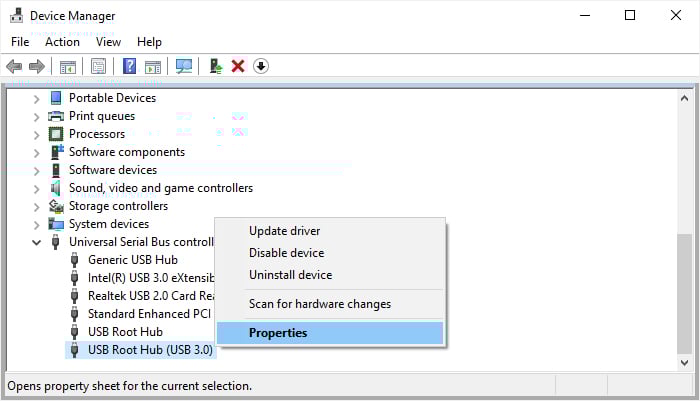Viewport: 700px width, 401px height.
Task: Click the Update device driver toolbar icon
Action: 216,66
